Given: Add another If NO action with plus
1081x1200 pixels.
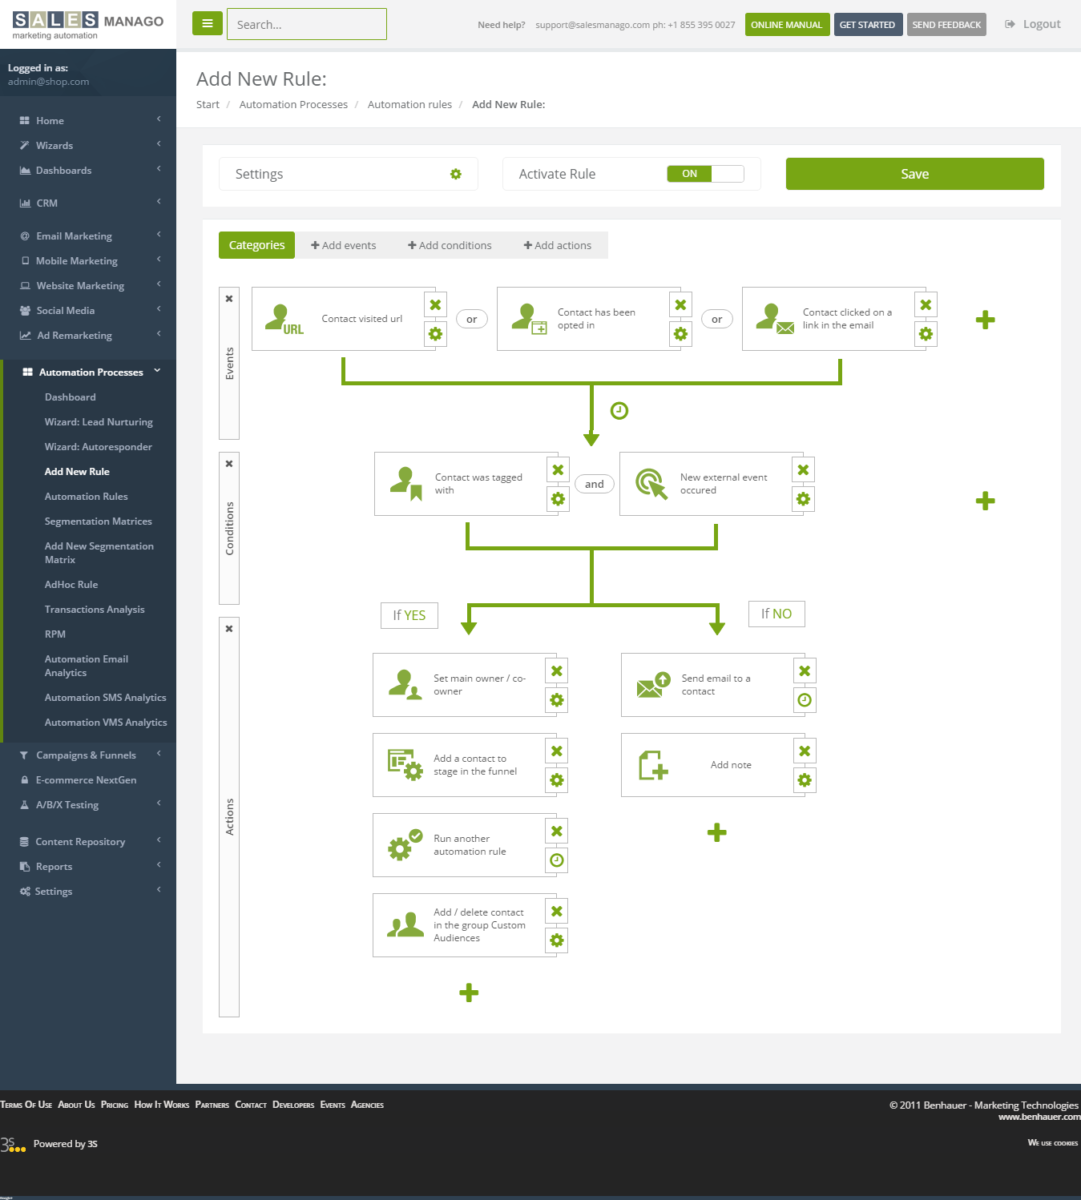Looking at the screenshot, I should [716, 832].
